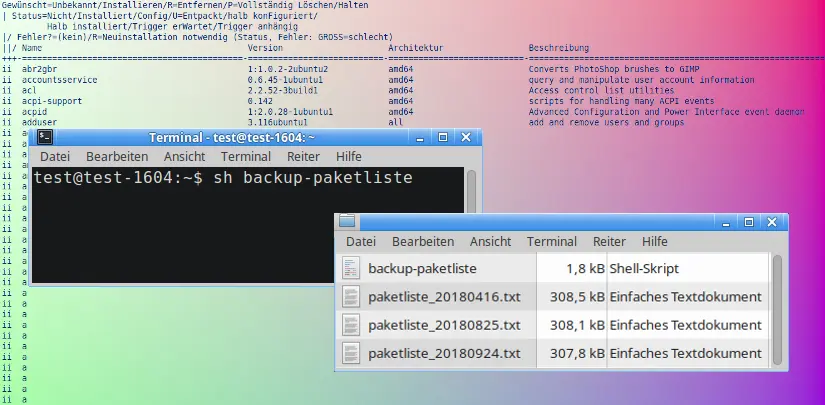Open the Datei menu in the terminal window
Viewport: 825px width, 405px height.
click(x=55, y=157)
